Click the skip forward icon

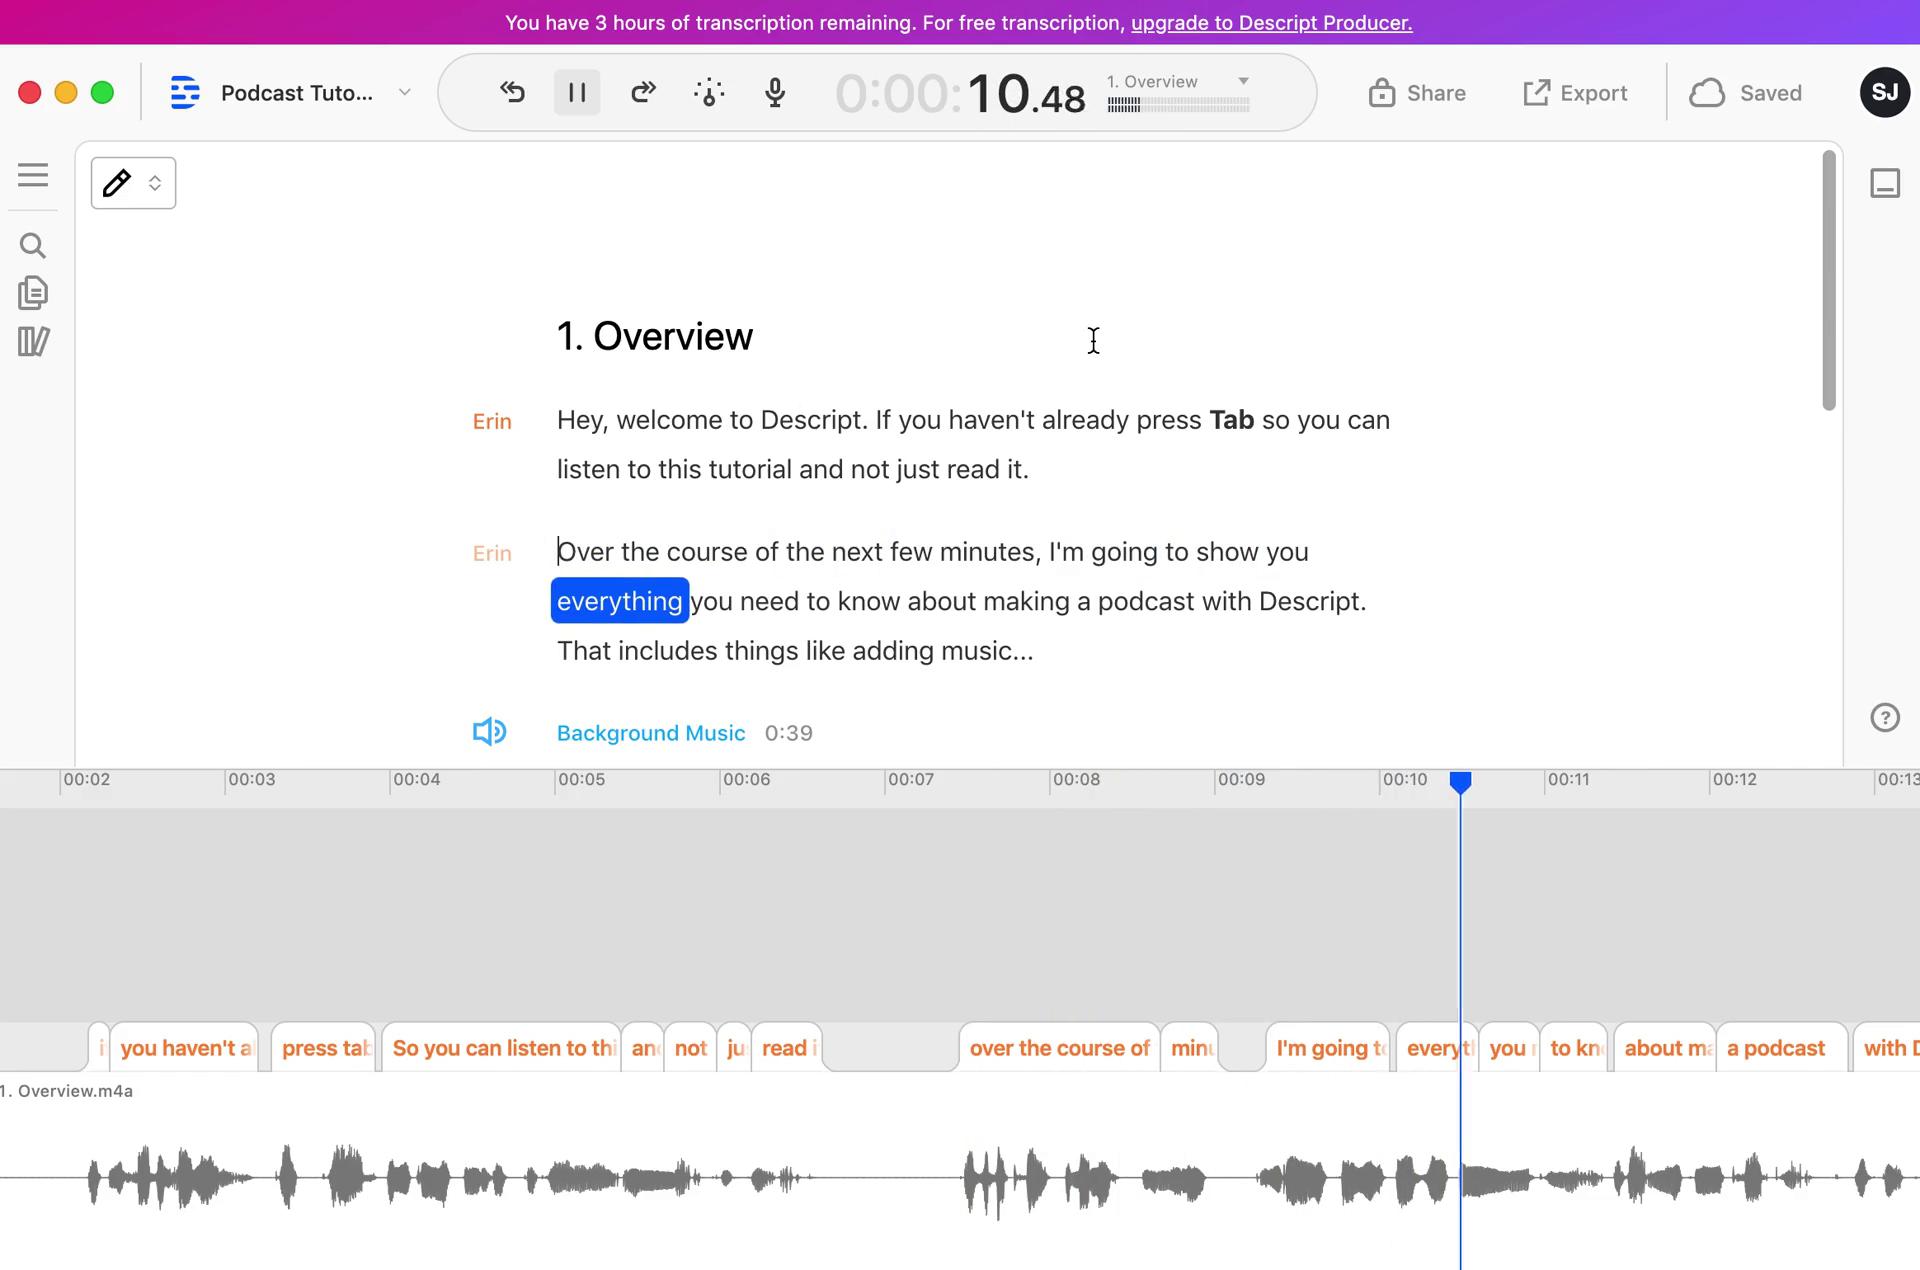[x=640, y=94]
